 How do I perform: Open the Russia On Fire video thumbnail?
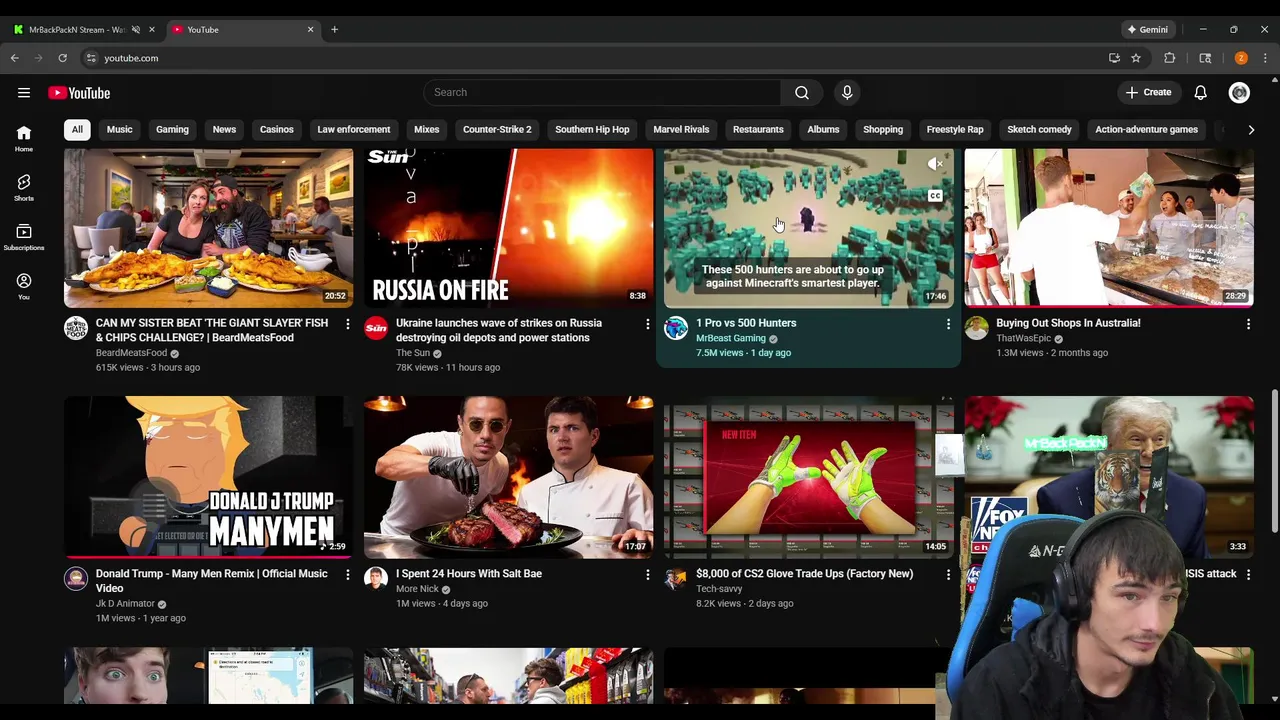point(508,227)
